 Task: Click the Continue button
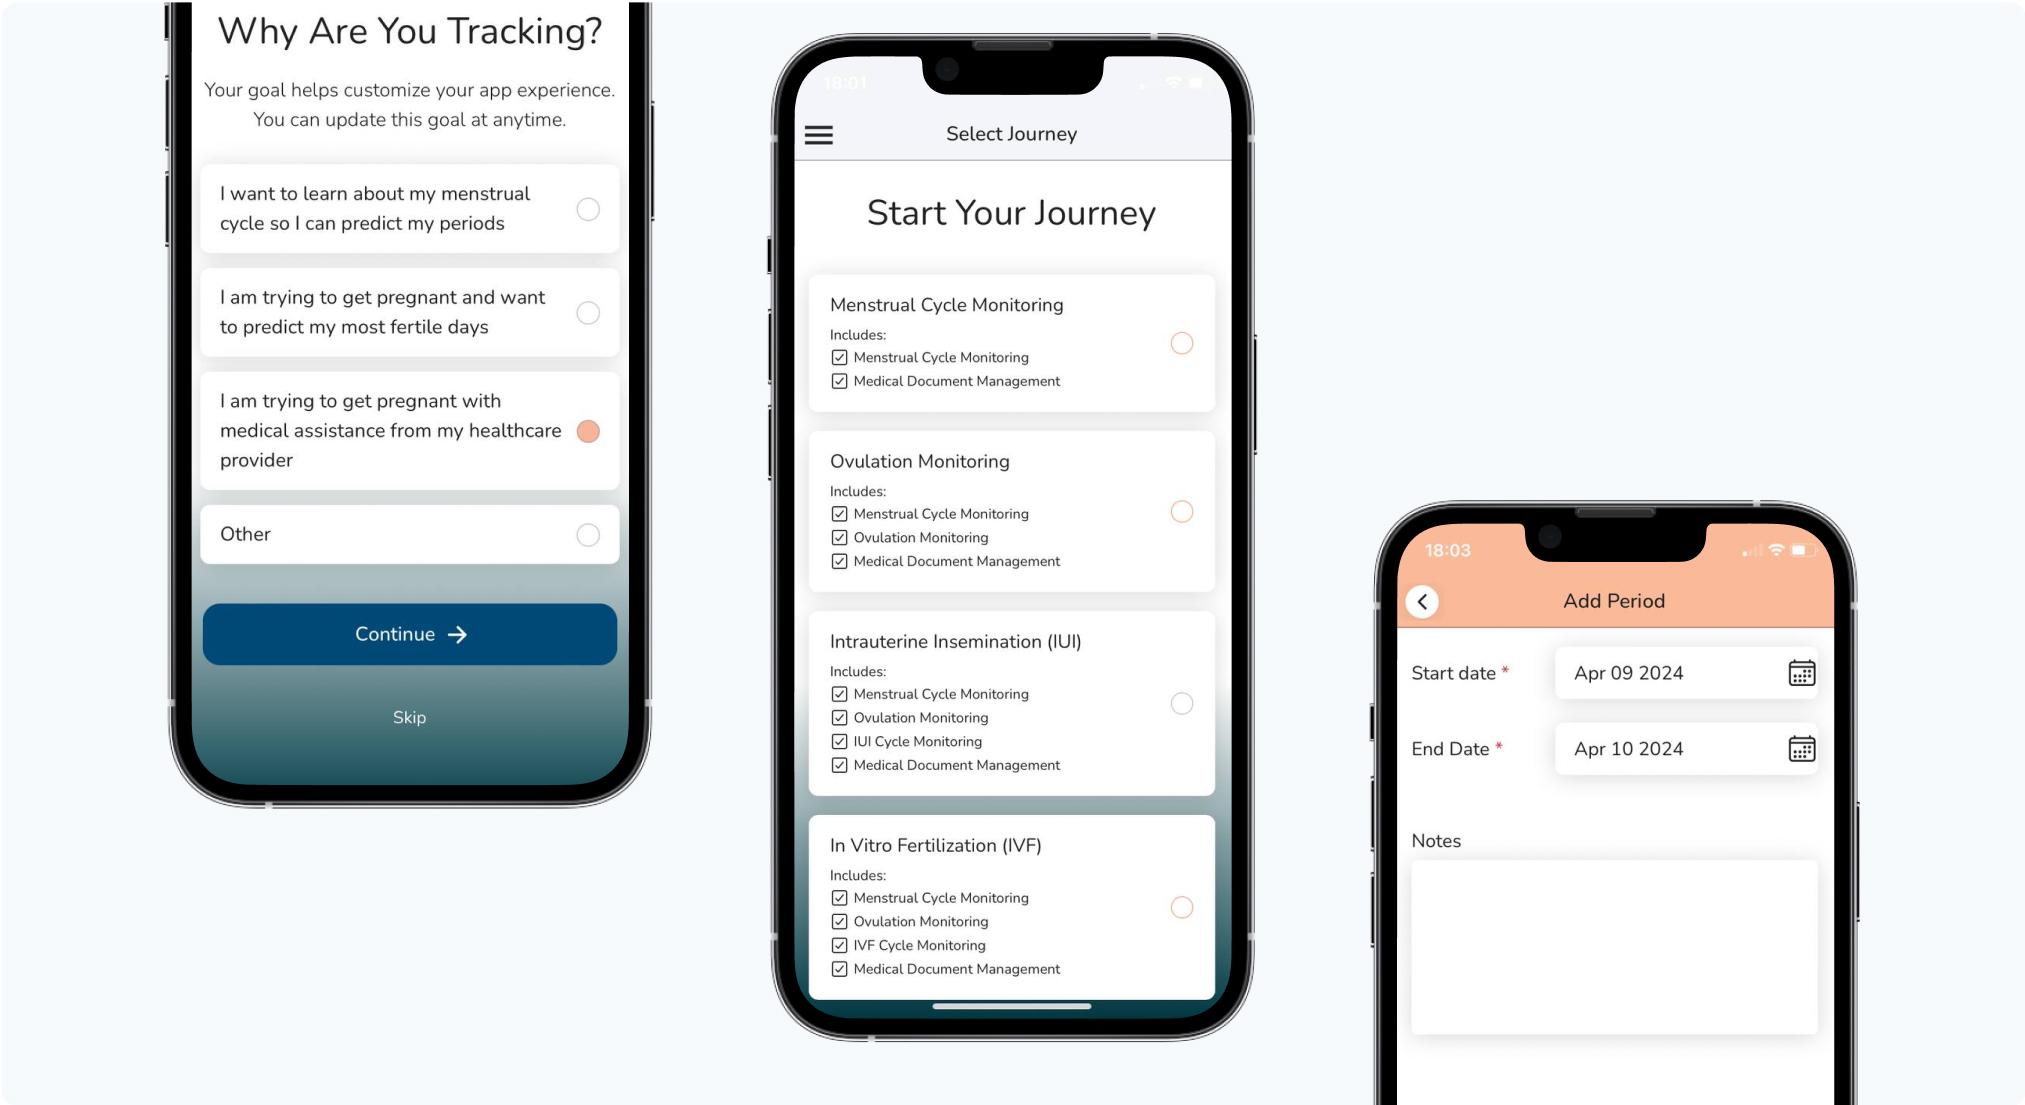[x=408, y=633]
